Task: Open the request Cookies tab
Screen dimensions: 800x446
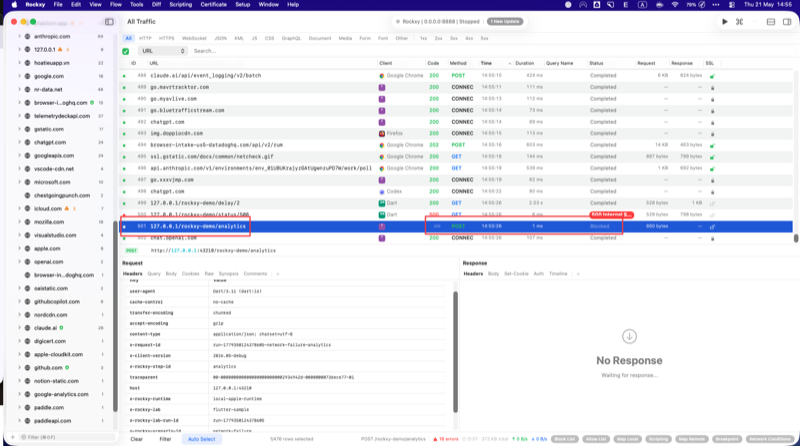Action: point(190,274)
